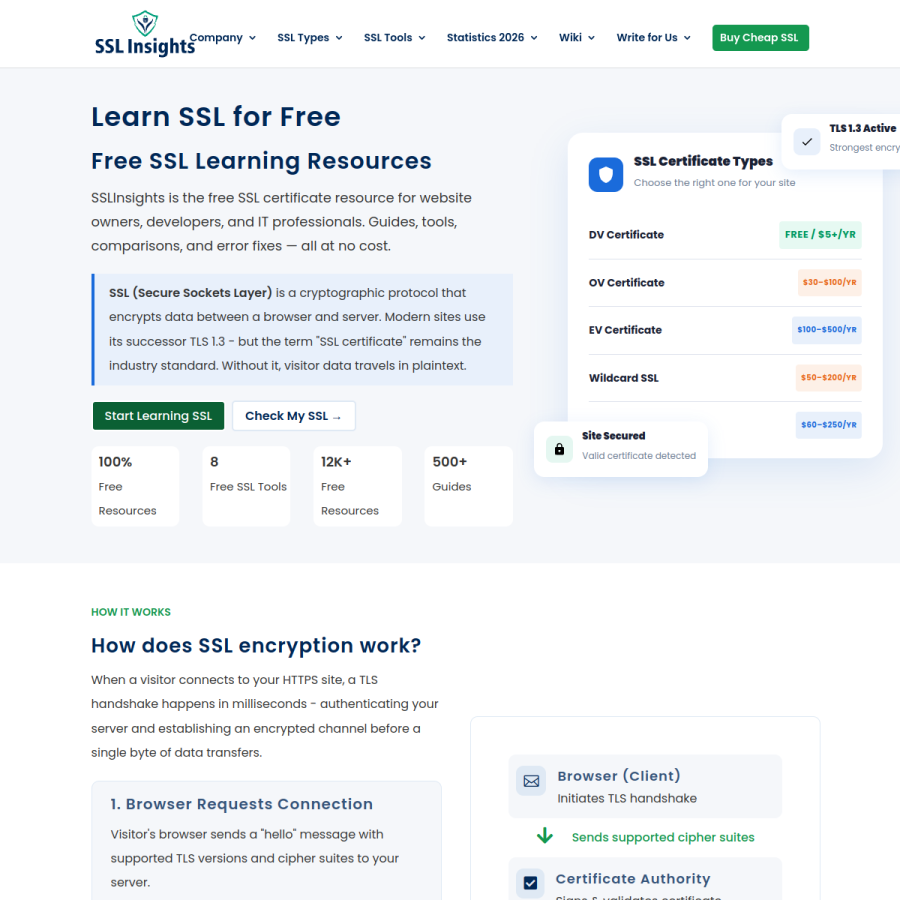The height and width of the screenshot is (900, 900).
Task: Open the Wiki menu item
Action: click(577, 38)
